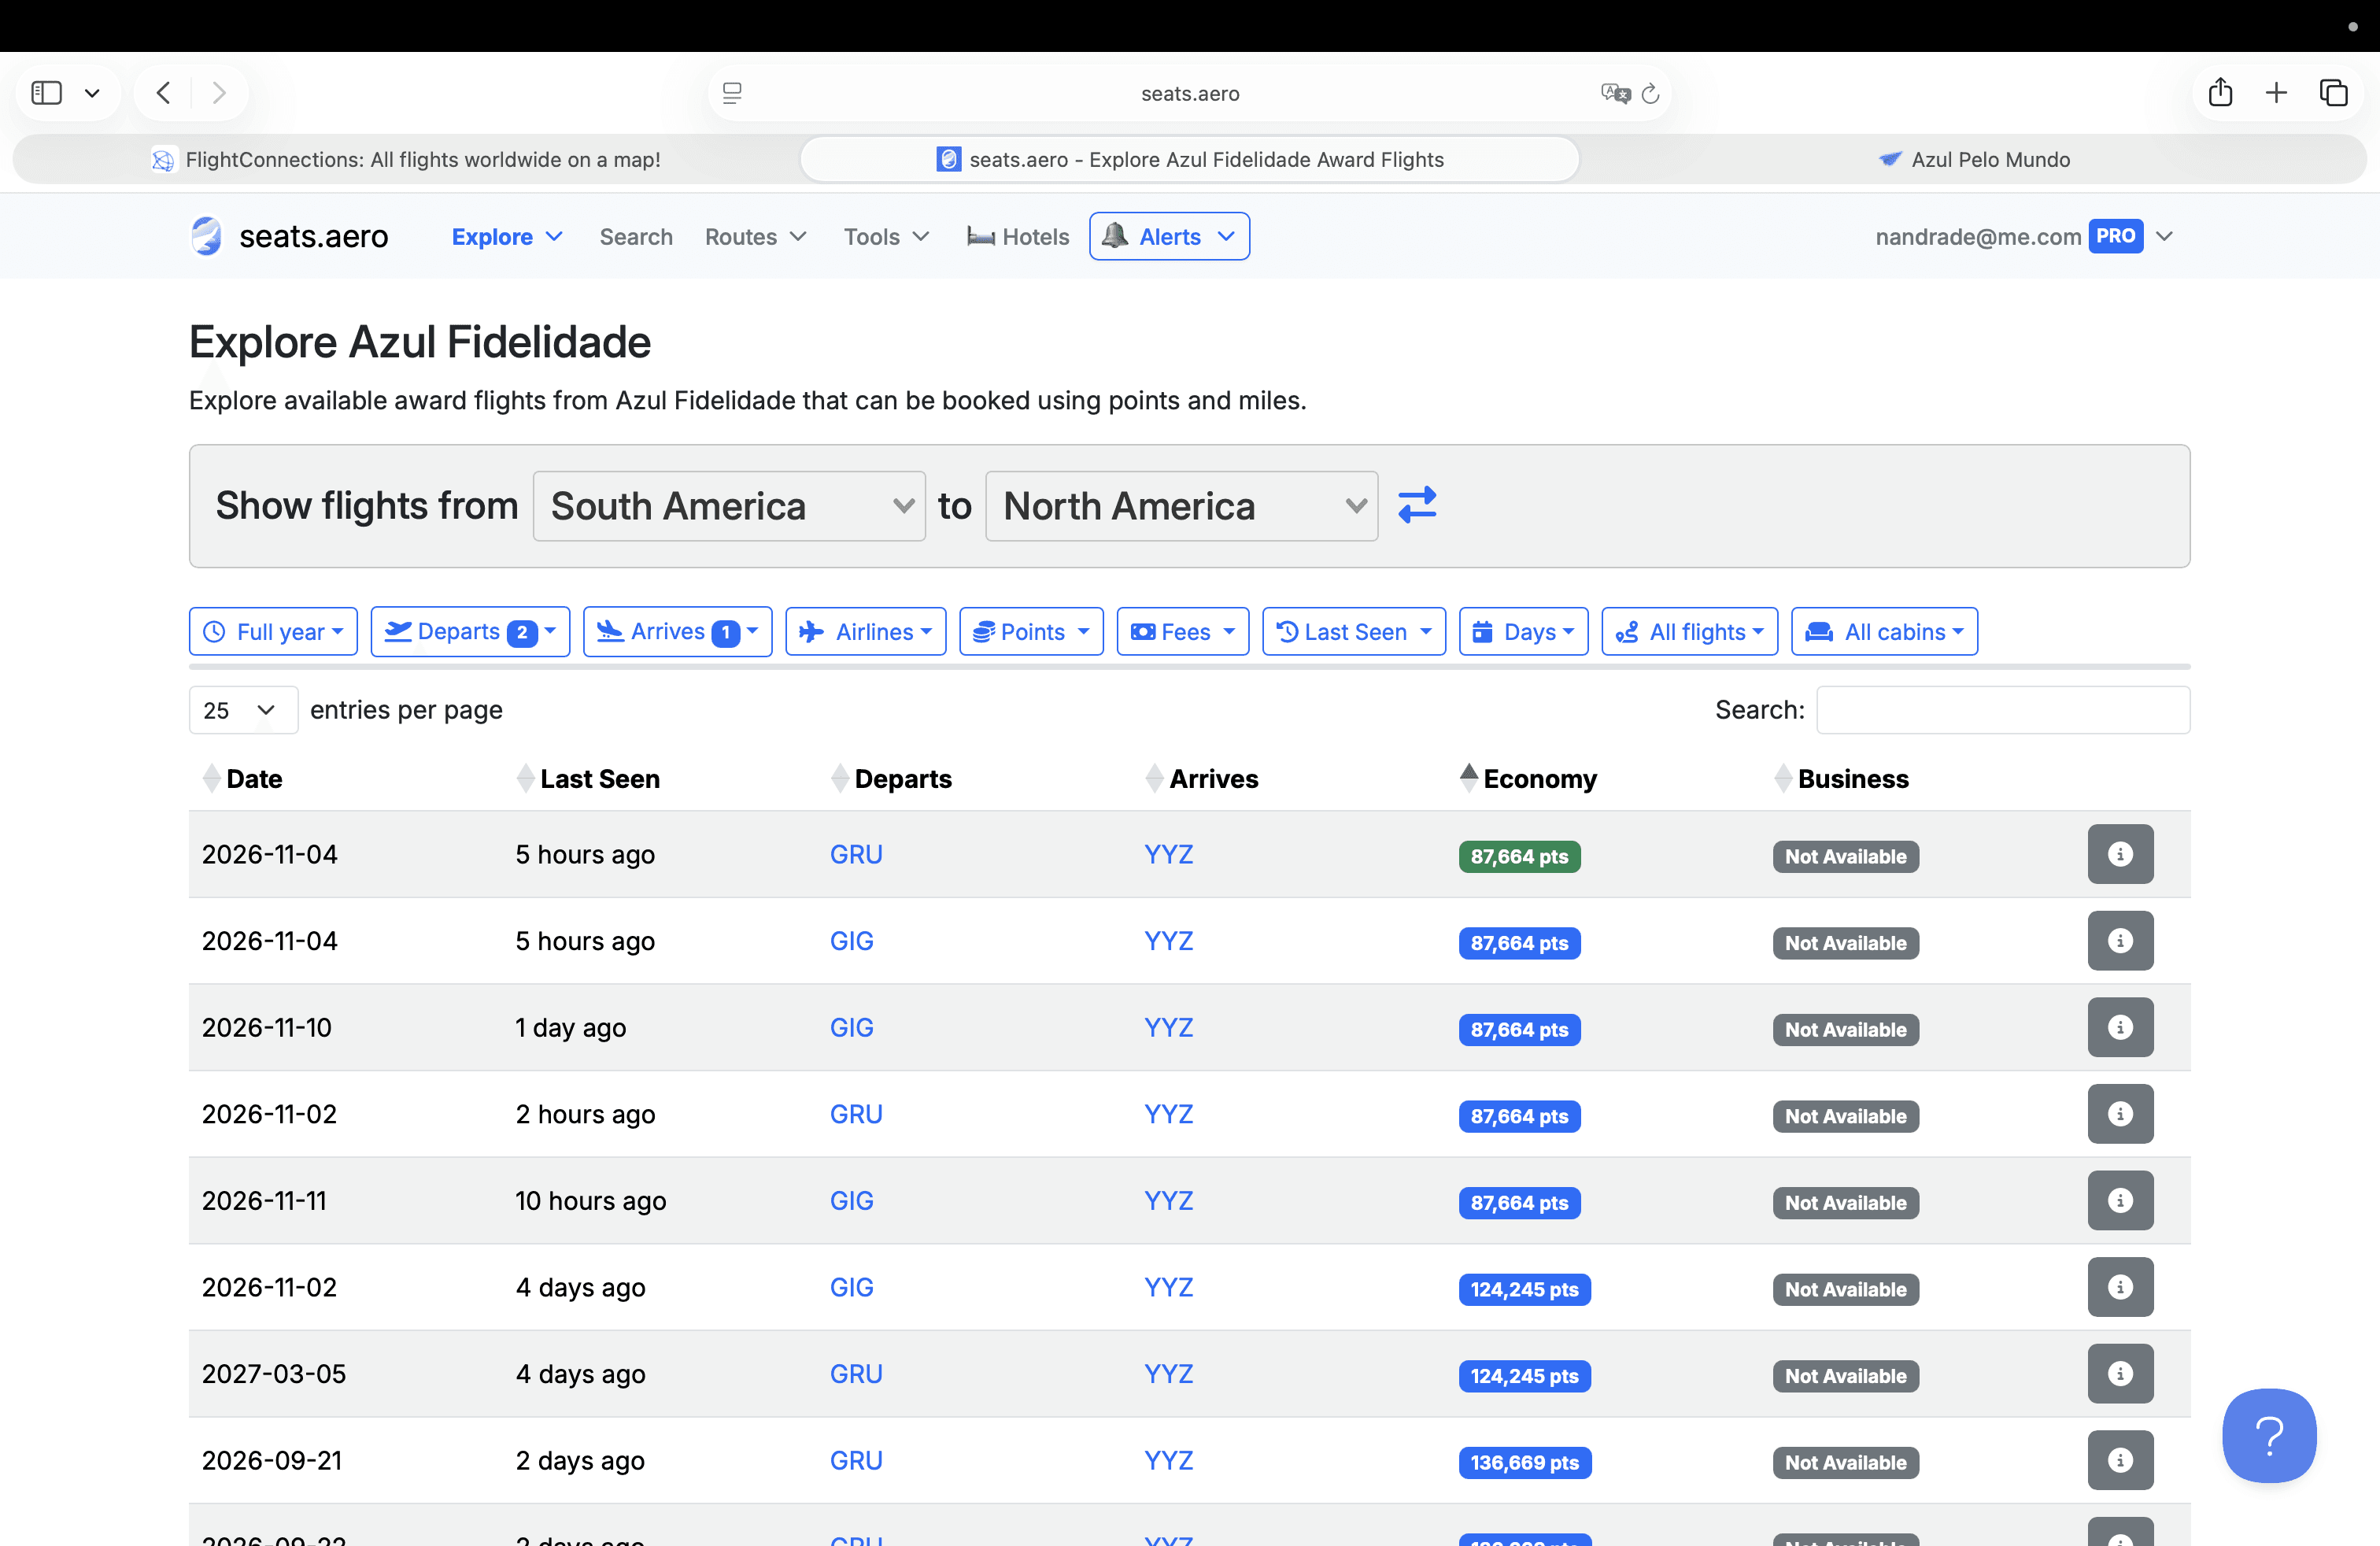Open info for GIG 2026-11-02 flight

coord(2120,1287)
